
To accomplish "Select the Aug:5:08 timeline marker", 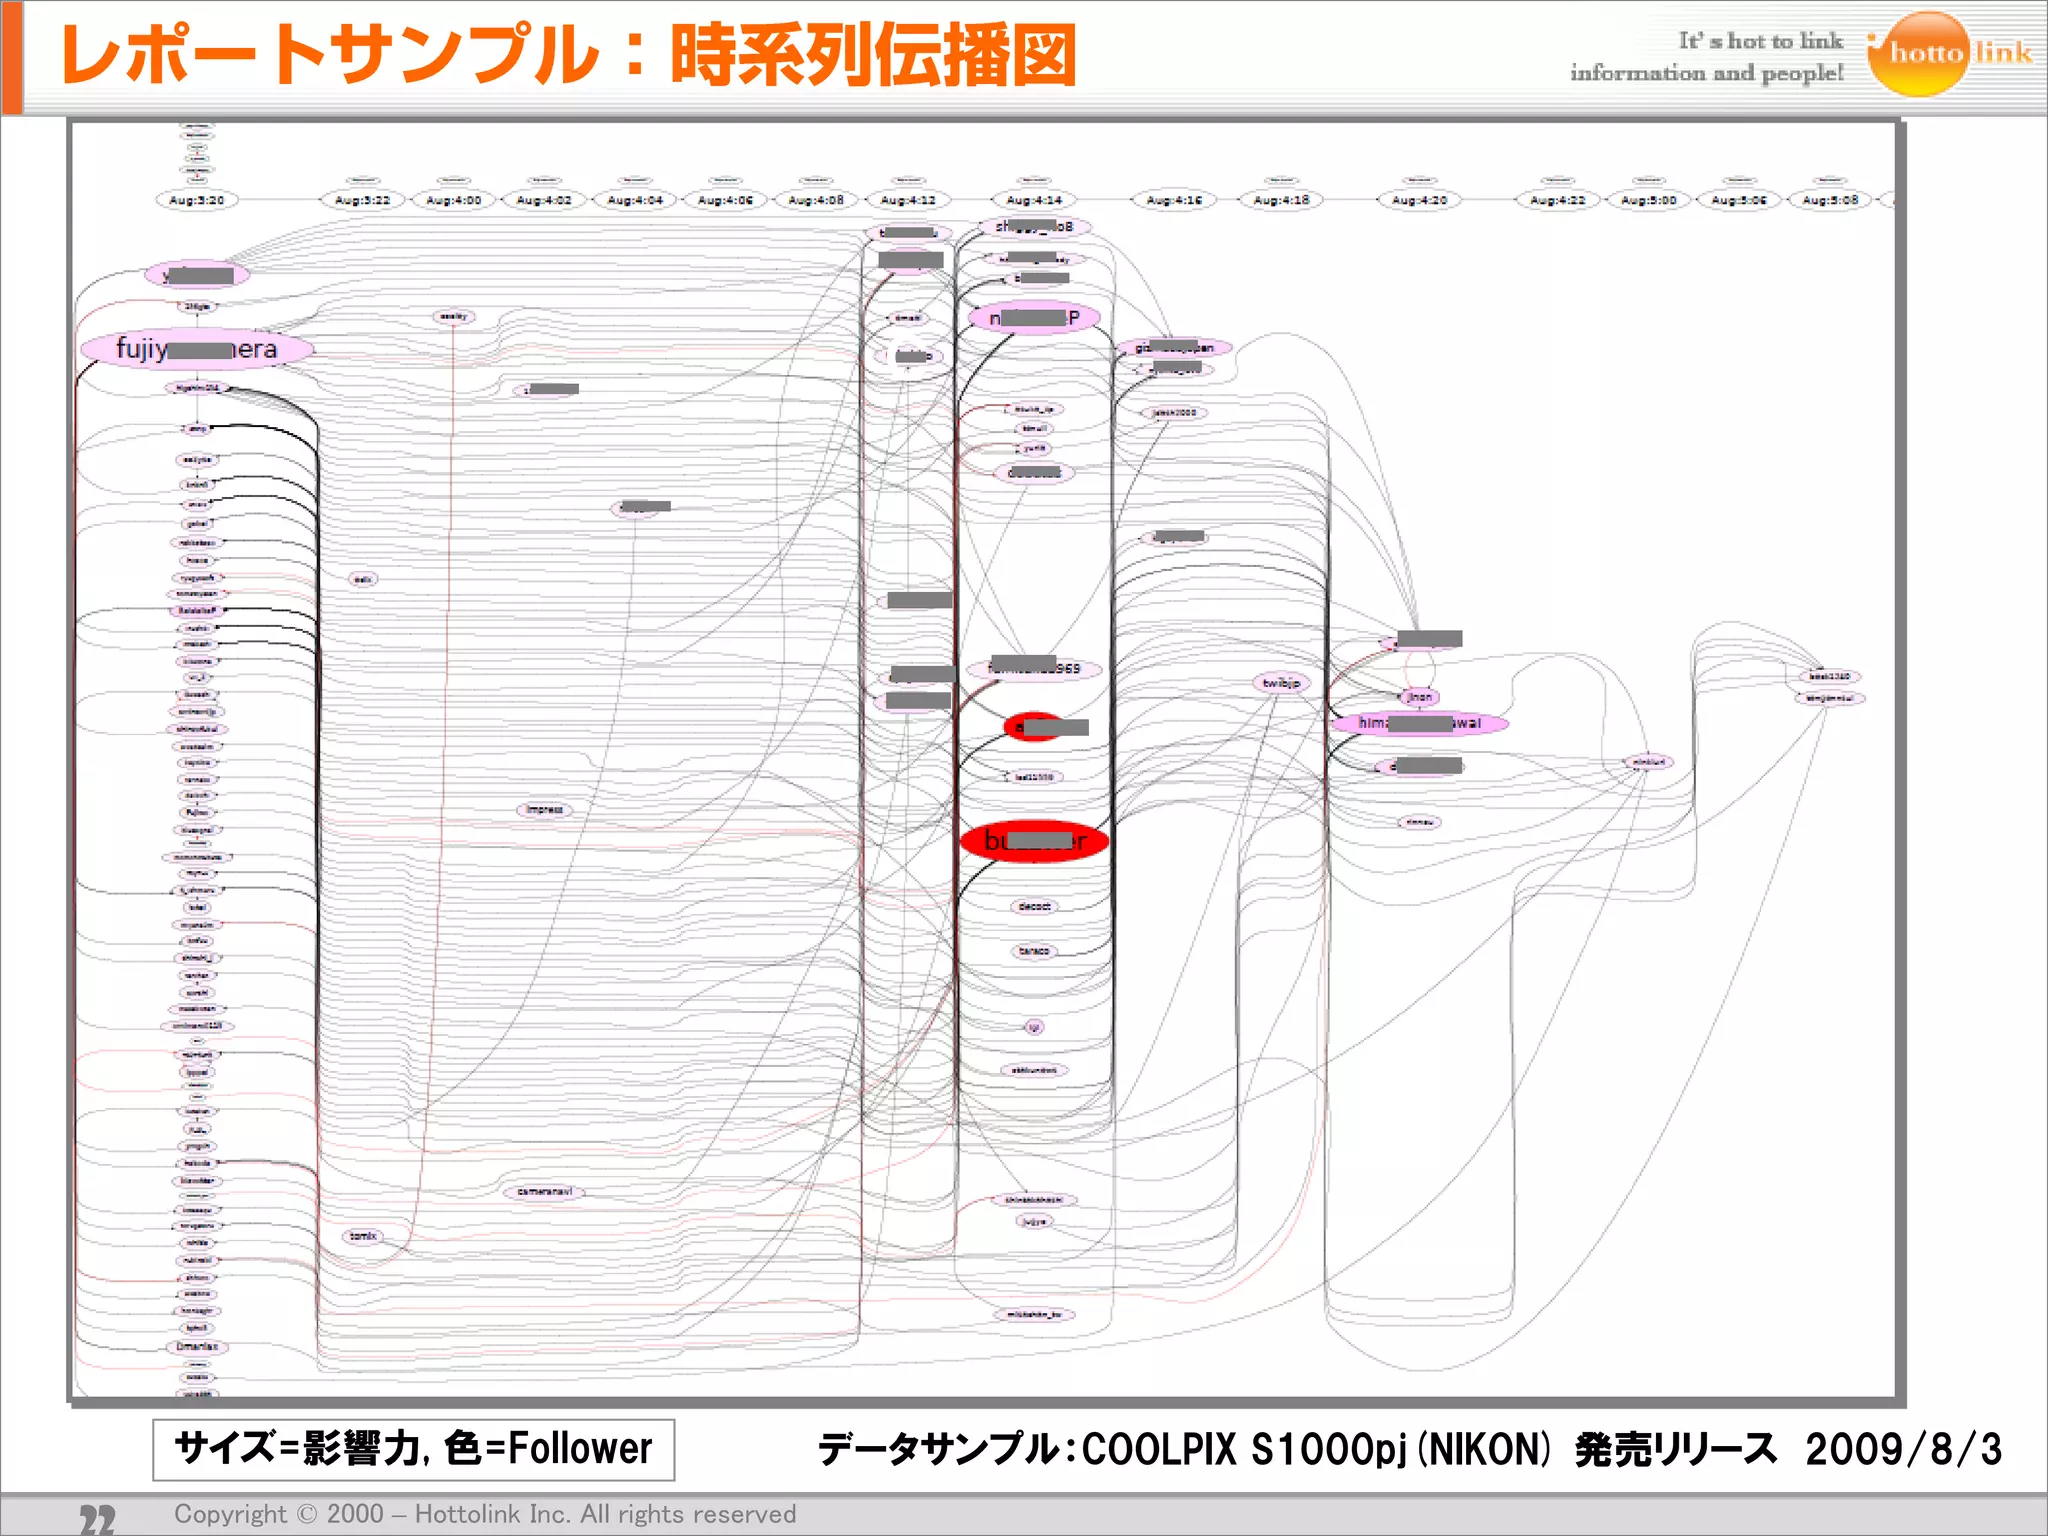I will tap(1829, 200).
